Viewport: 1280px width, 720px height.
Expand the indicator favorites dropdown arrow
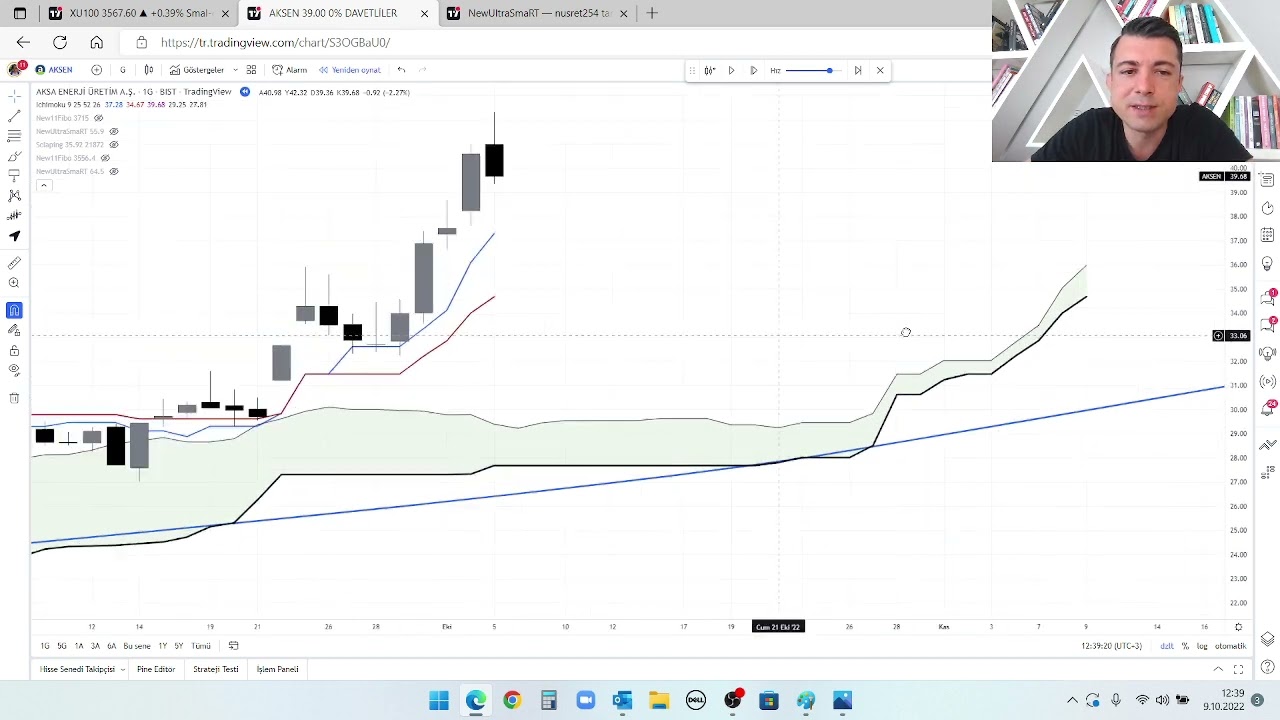point(235,70)
